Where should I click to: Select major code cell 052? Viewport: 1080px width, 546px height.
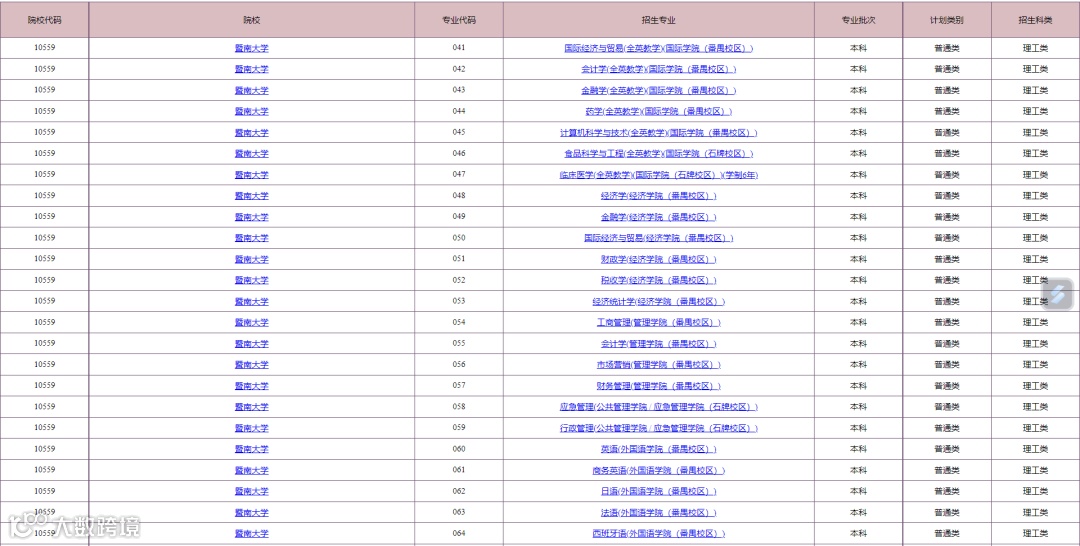tap(459, 280)
